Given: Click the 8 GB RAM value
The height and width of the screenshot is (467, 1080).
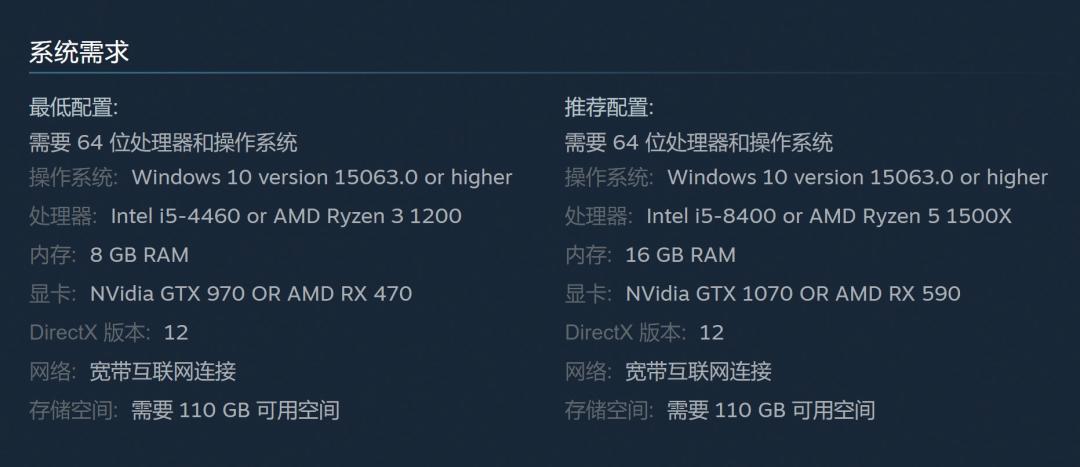Looking at the screenshot, I should point(139,255).
